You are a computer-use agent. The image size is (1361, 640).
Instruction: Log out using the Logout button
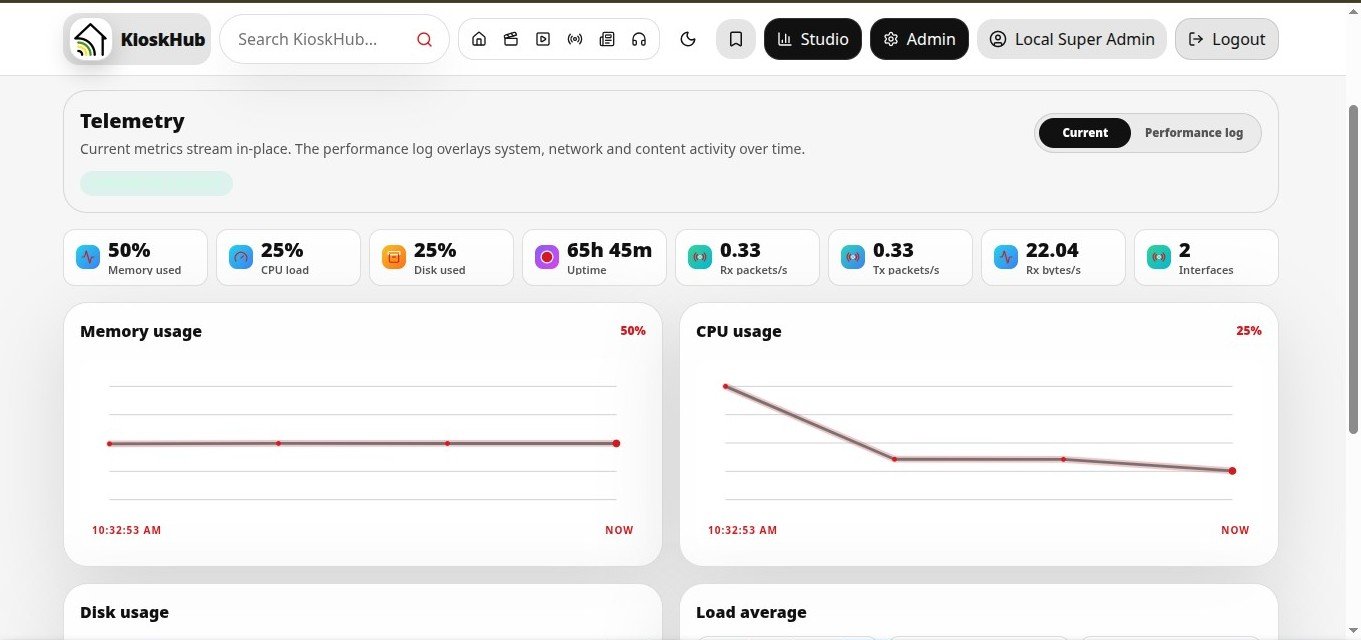[x=1227, y=39]
